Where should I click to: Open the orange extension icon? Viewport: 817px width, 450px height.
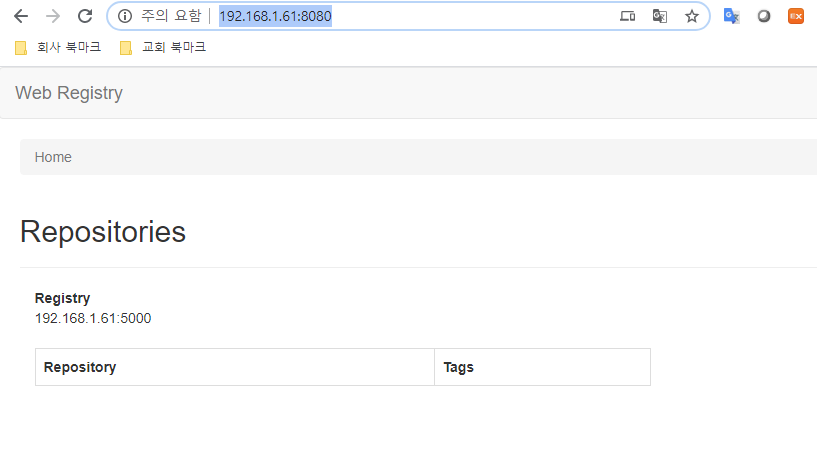point(796,16)
